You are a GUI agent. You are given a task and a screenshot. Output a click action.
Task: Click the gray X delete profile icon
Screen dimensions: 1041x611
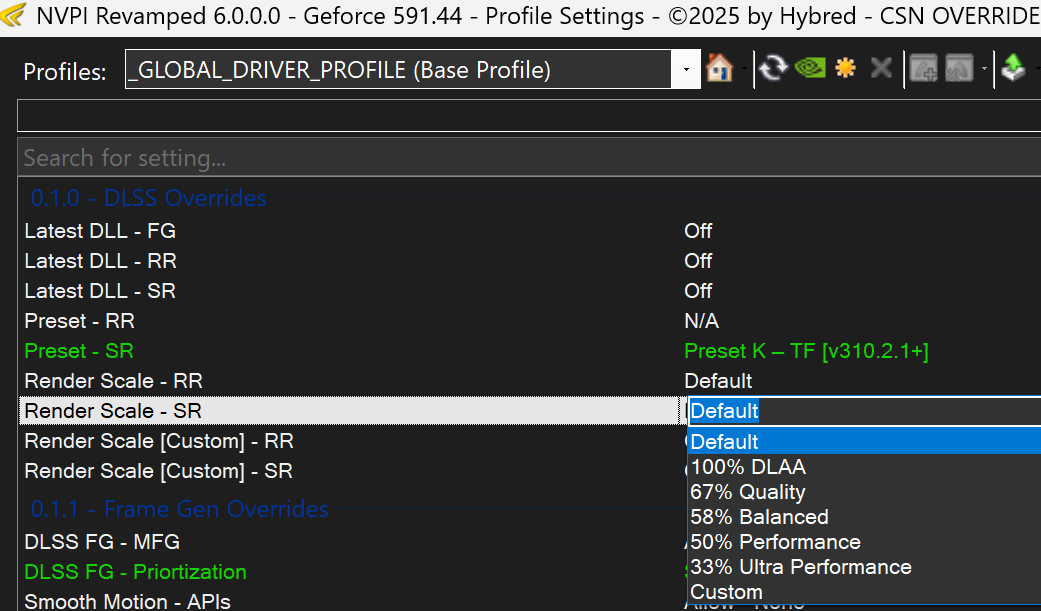click(x=881, y=68)
